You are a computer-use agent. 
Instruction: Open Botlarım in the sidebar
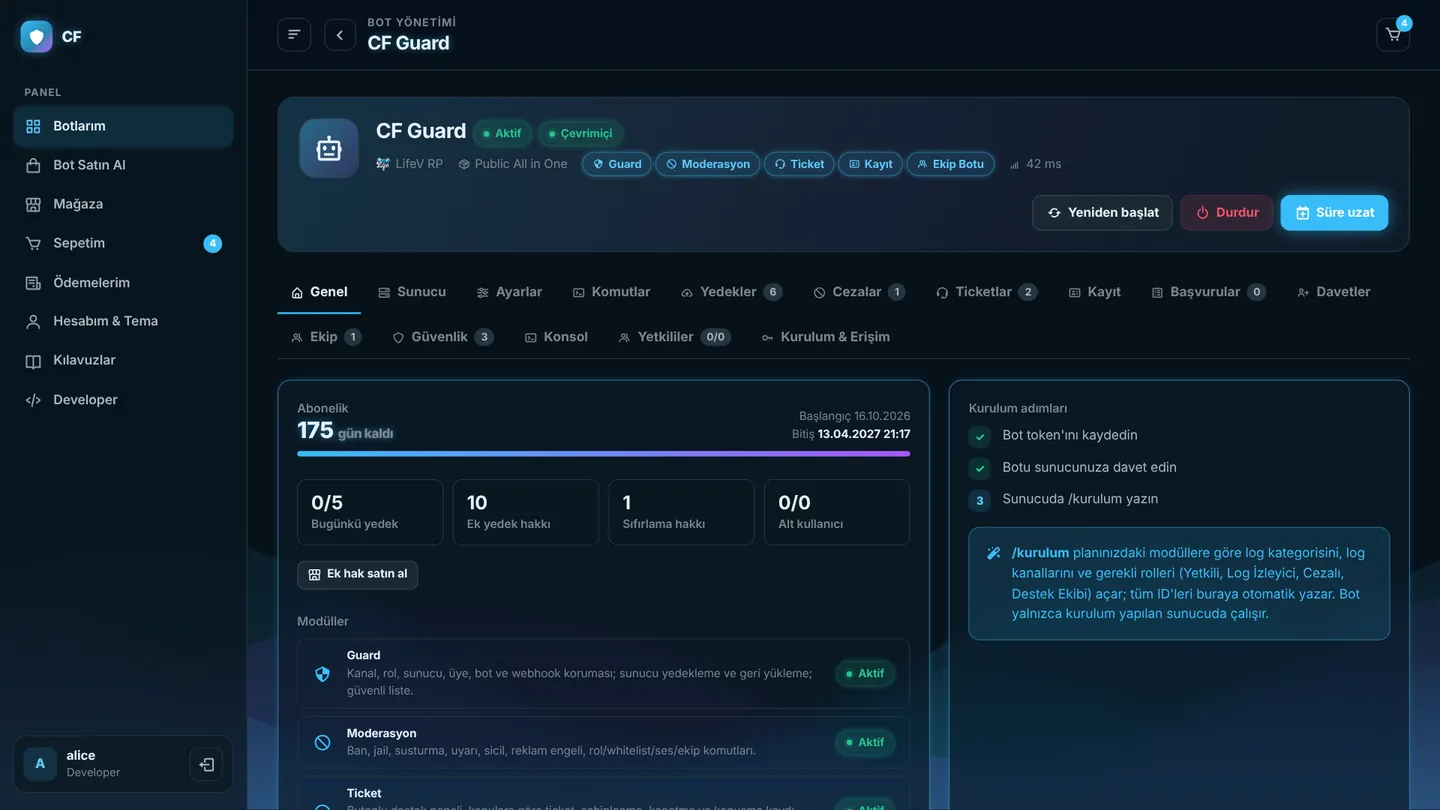point(123,126)
